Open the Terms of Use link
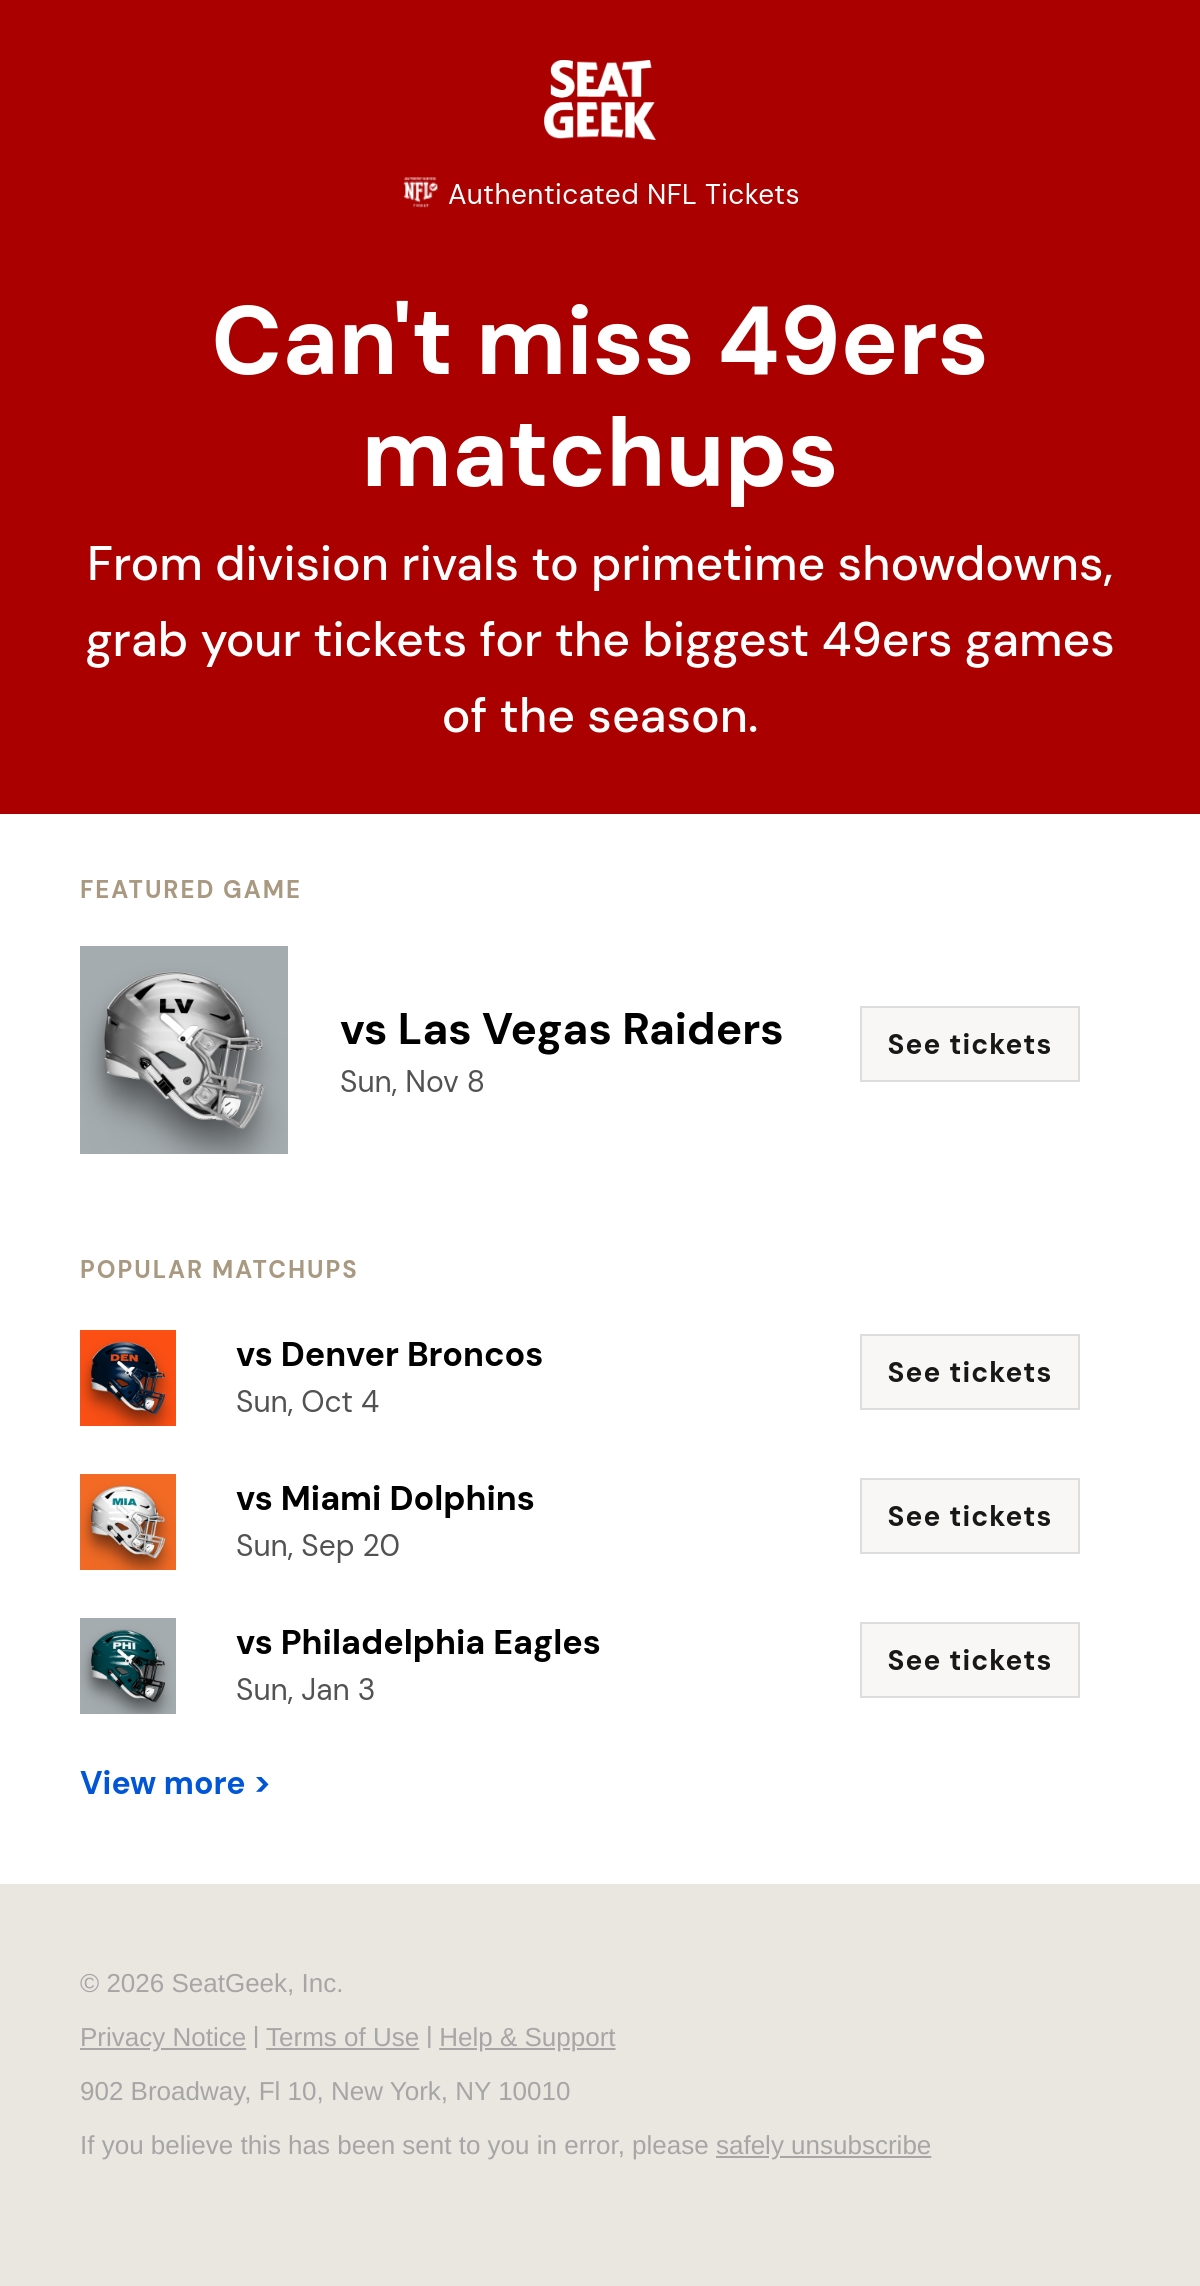The height and width of the screenshot is (2286, 1200). click(x=342, y=2037)
